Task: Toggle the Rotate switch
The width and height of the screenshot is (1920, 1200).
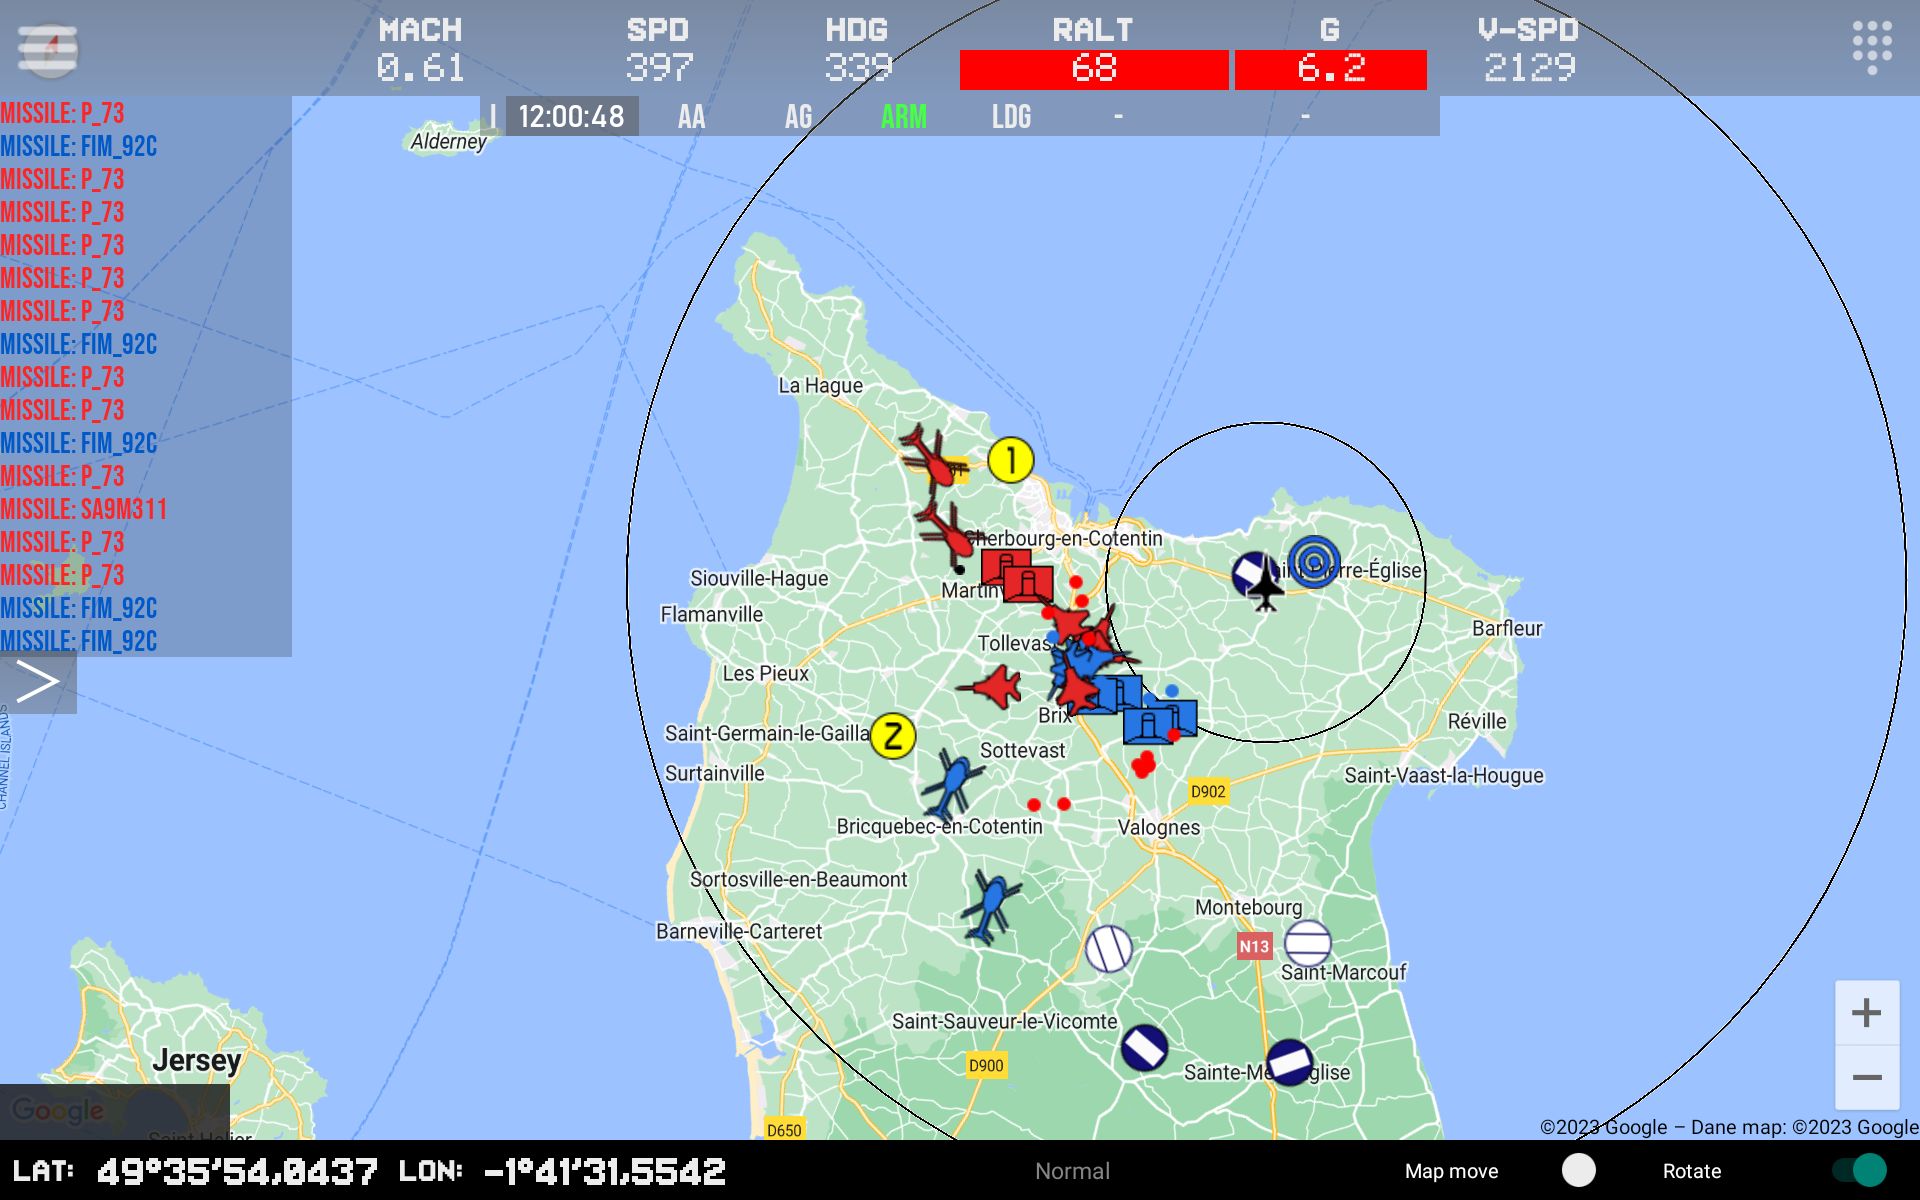Action: (1859, 1170)
